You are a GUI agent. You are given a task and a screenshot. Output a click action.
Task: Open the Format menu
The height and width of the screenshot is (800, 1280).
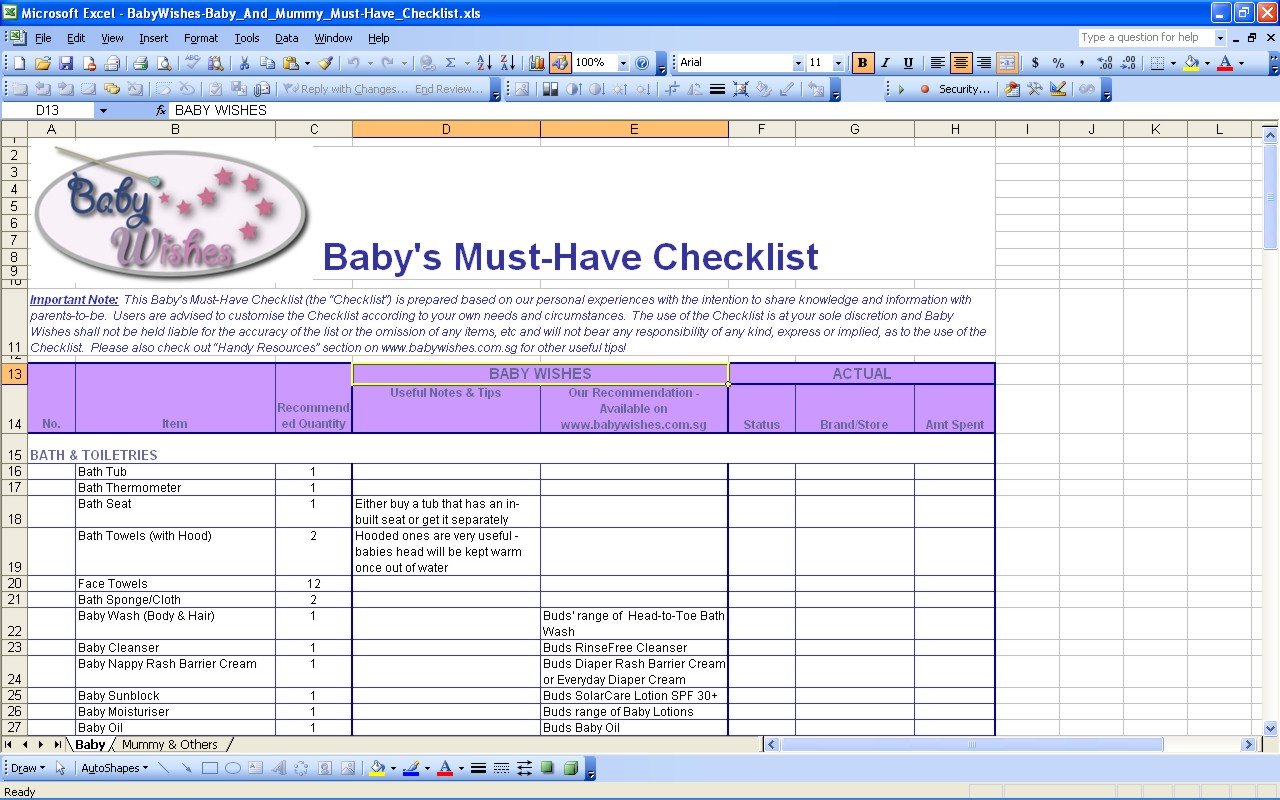click(x=201, y=38)
